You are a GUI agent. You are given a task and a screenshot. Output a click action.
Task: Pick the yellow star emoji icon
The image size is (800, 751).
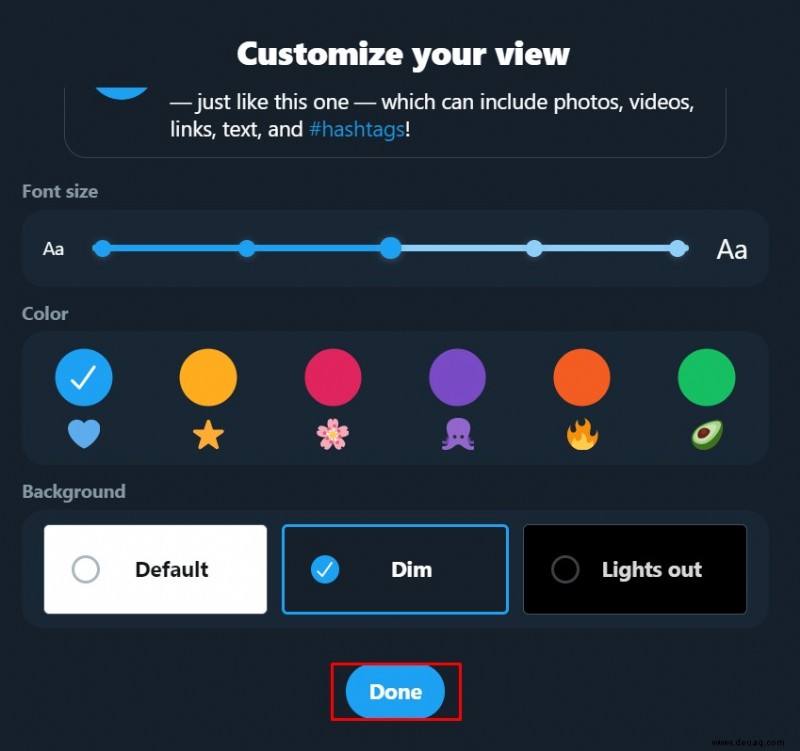click(208, 435)
